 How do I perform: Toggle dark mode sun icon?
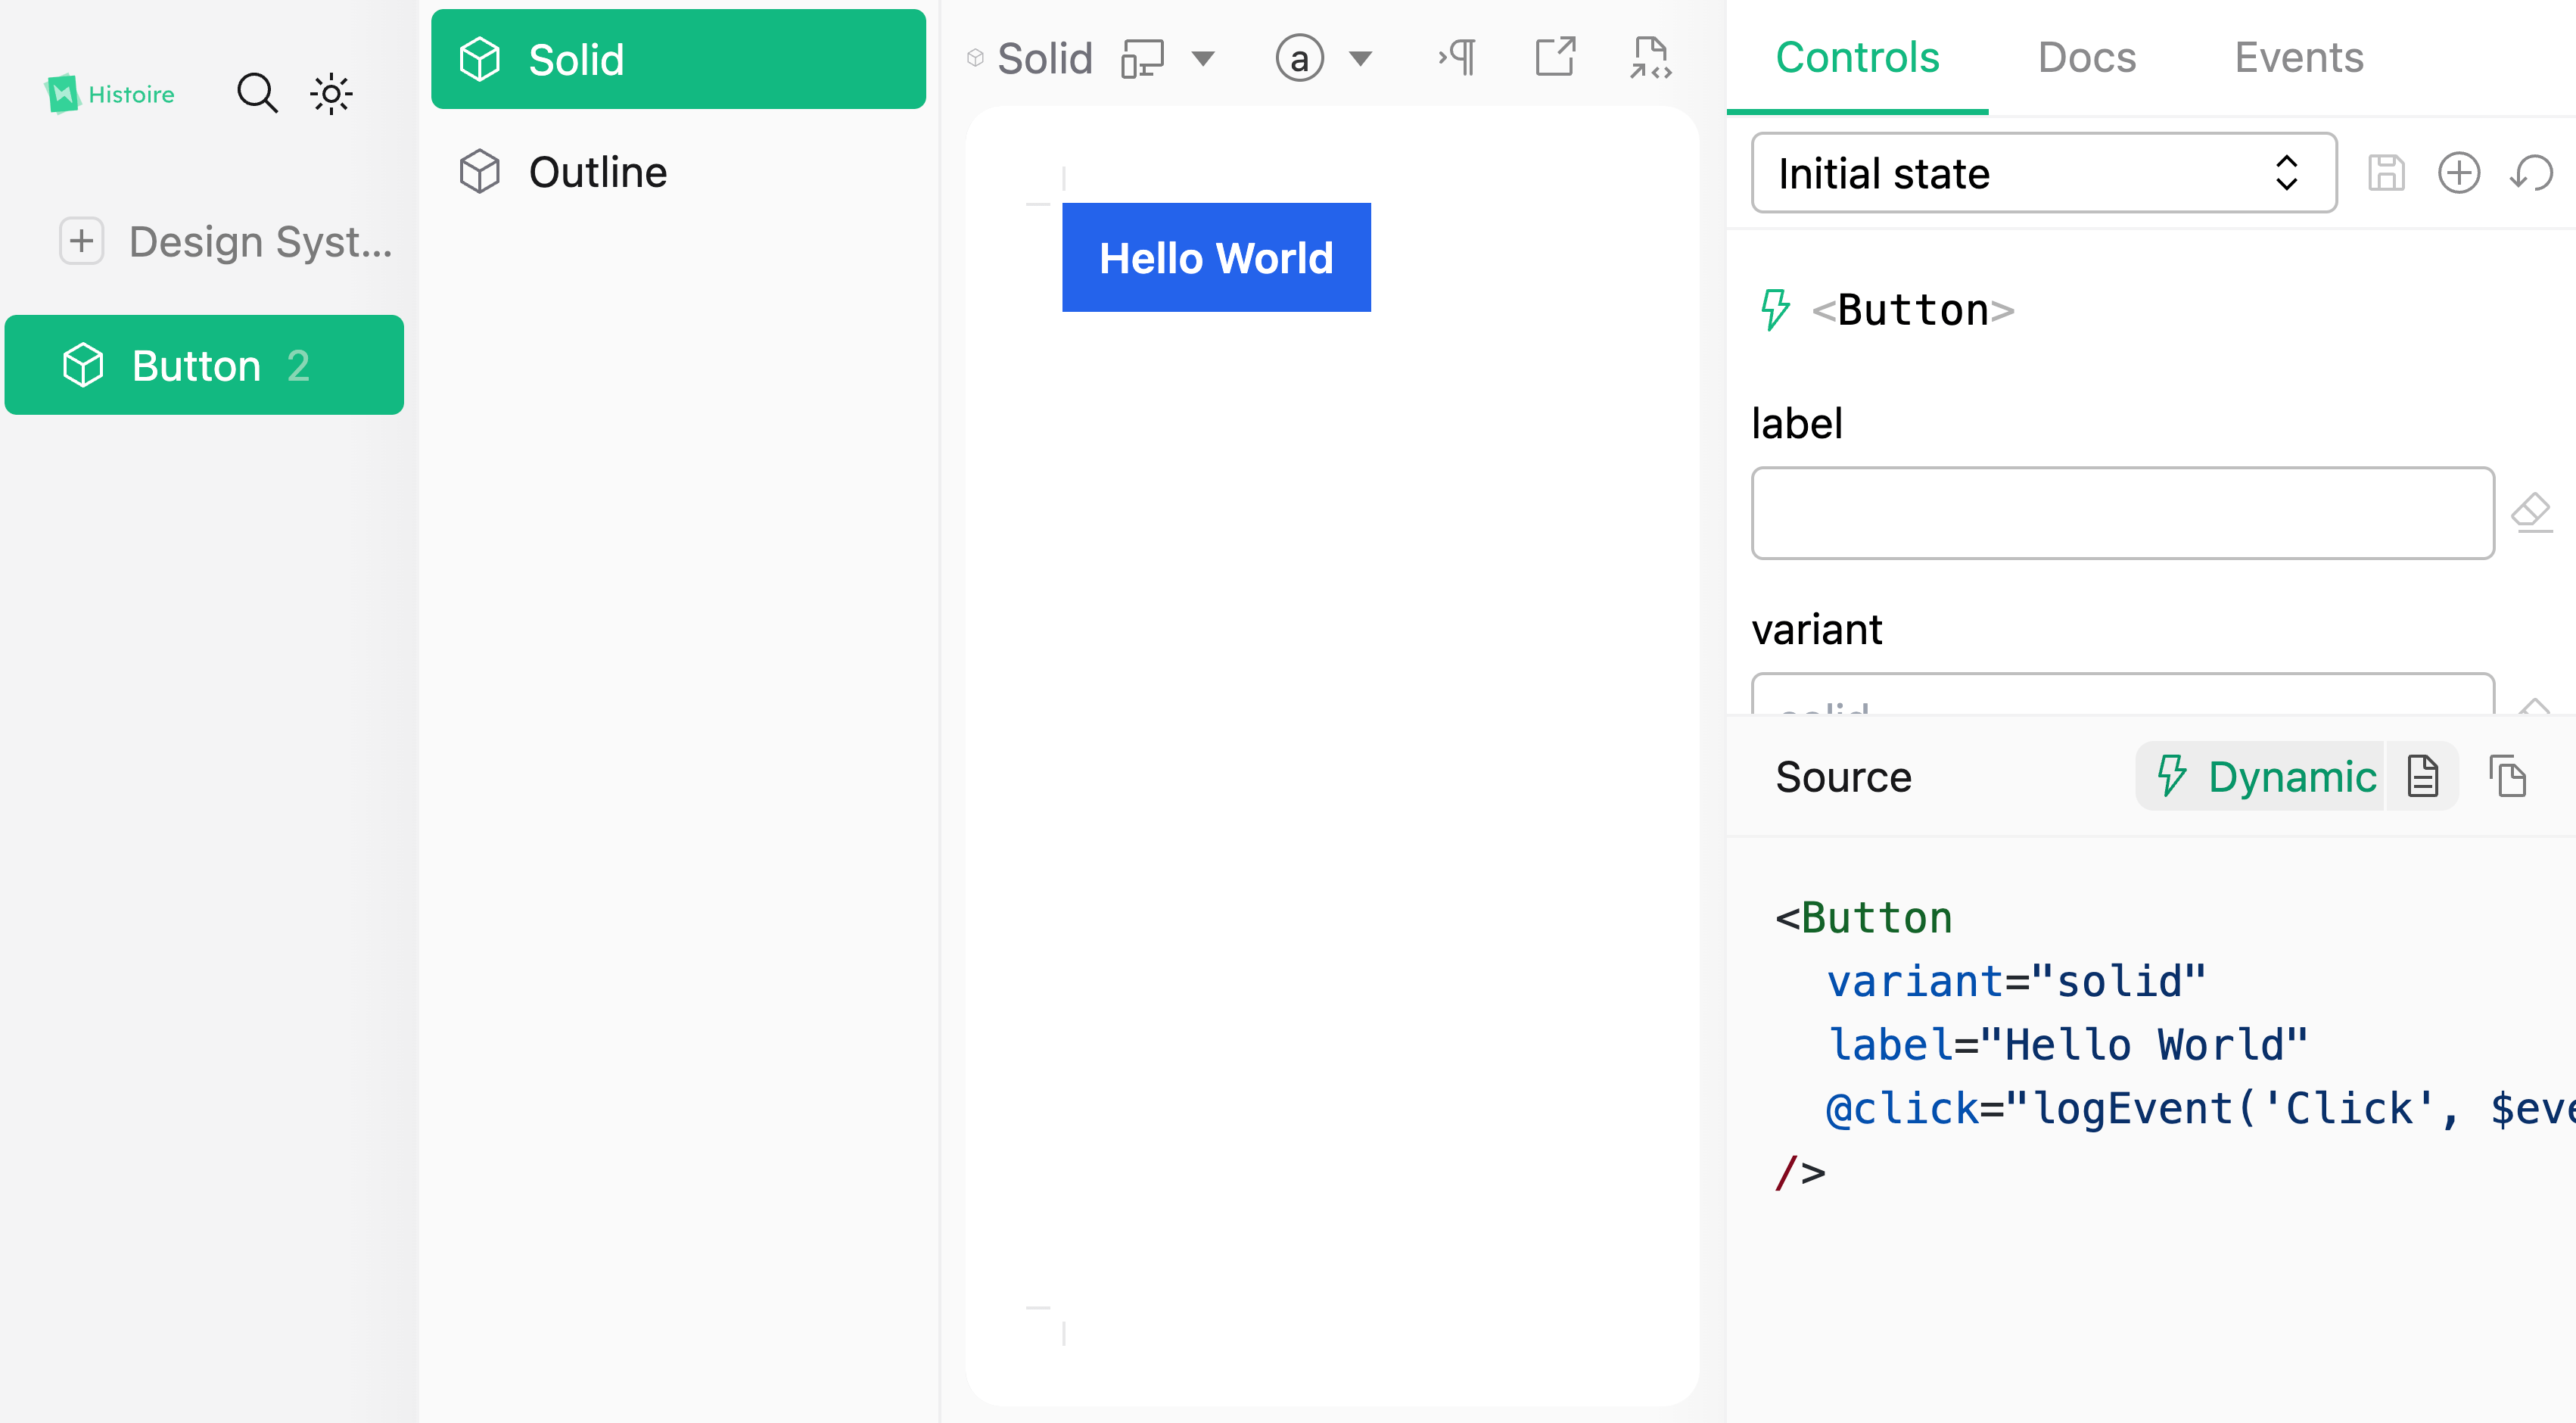(x=331, y=94)
